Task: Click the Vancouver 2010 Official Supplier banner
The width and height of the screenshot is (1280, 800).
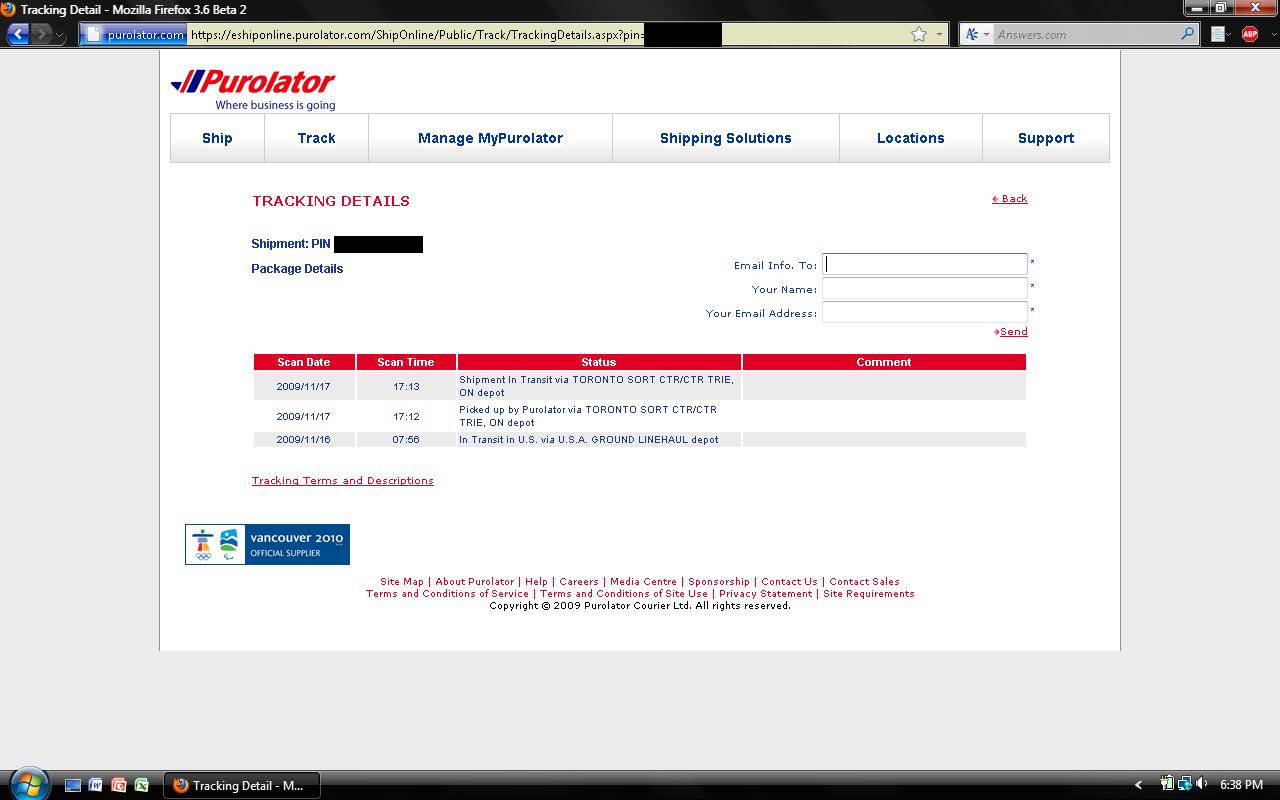Action: tap(267, 544)
